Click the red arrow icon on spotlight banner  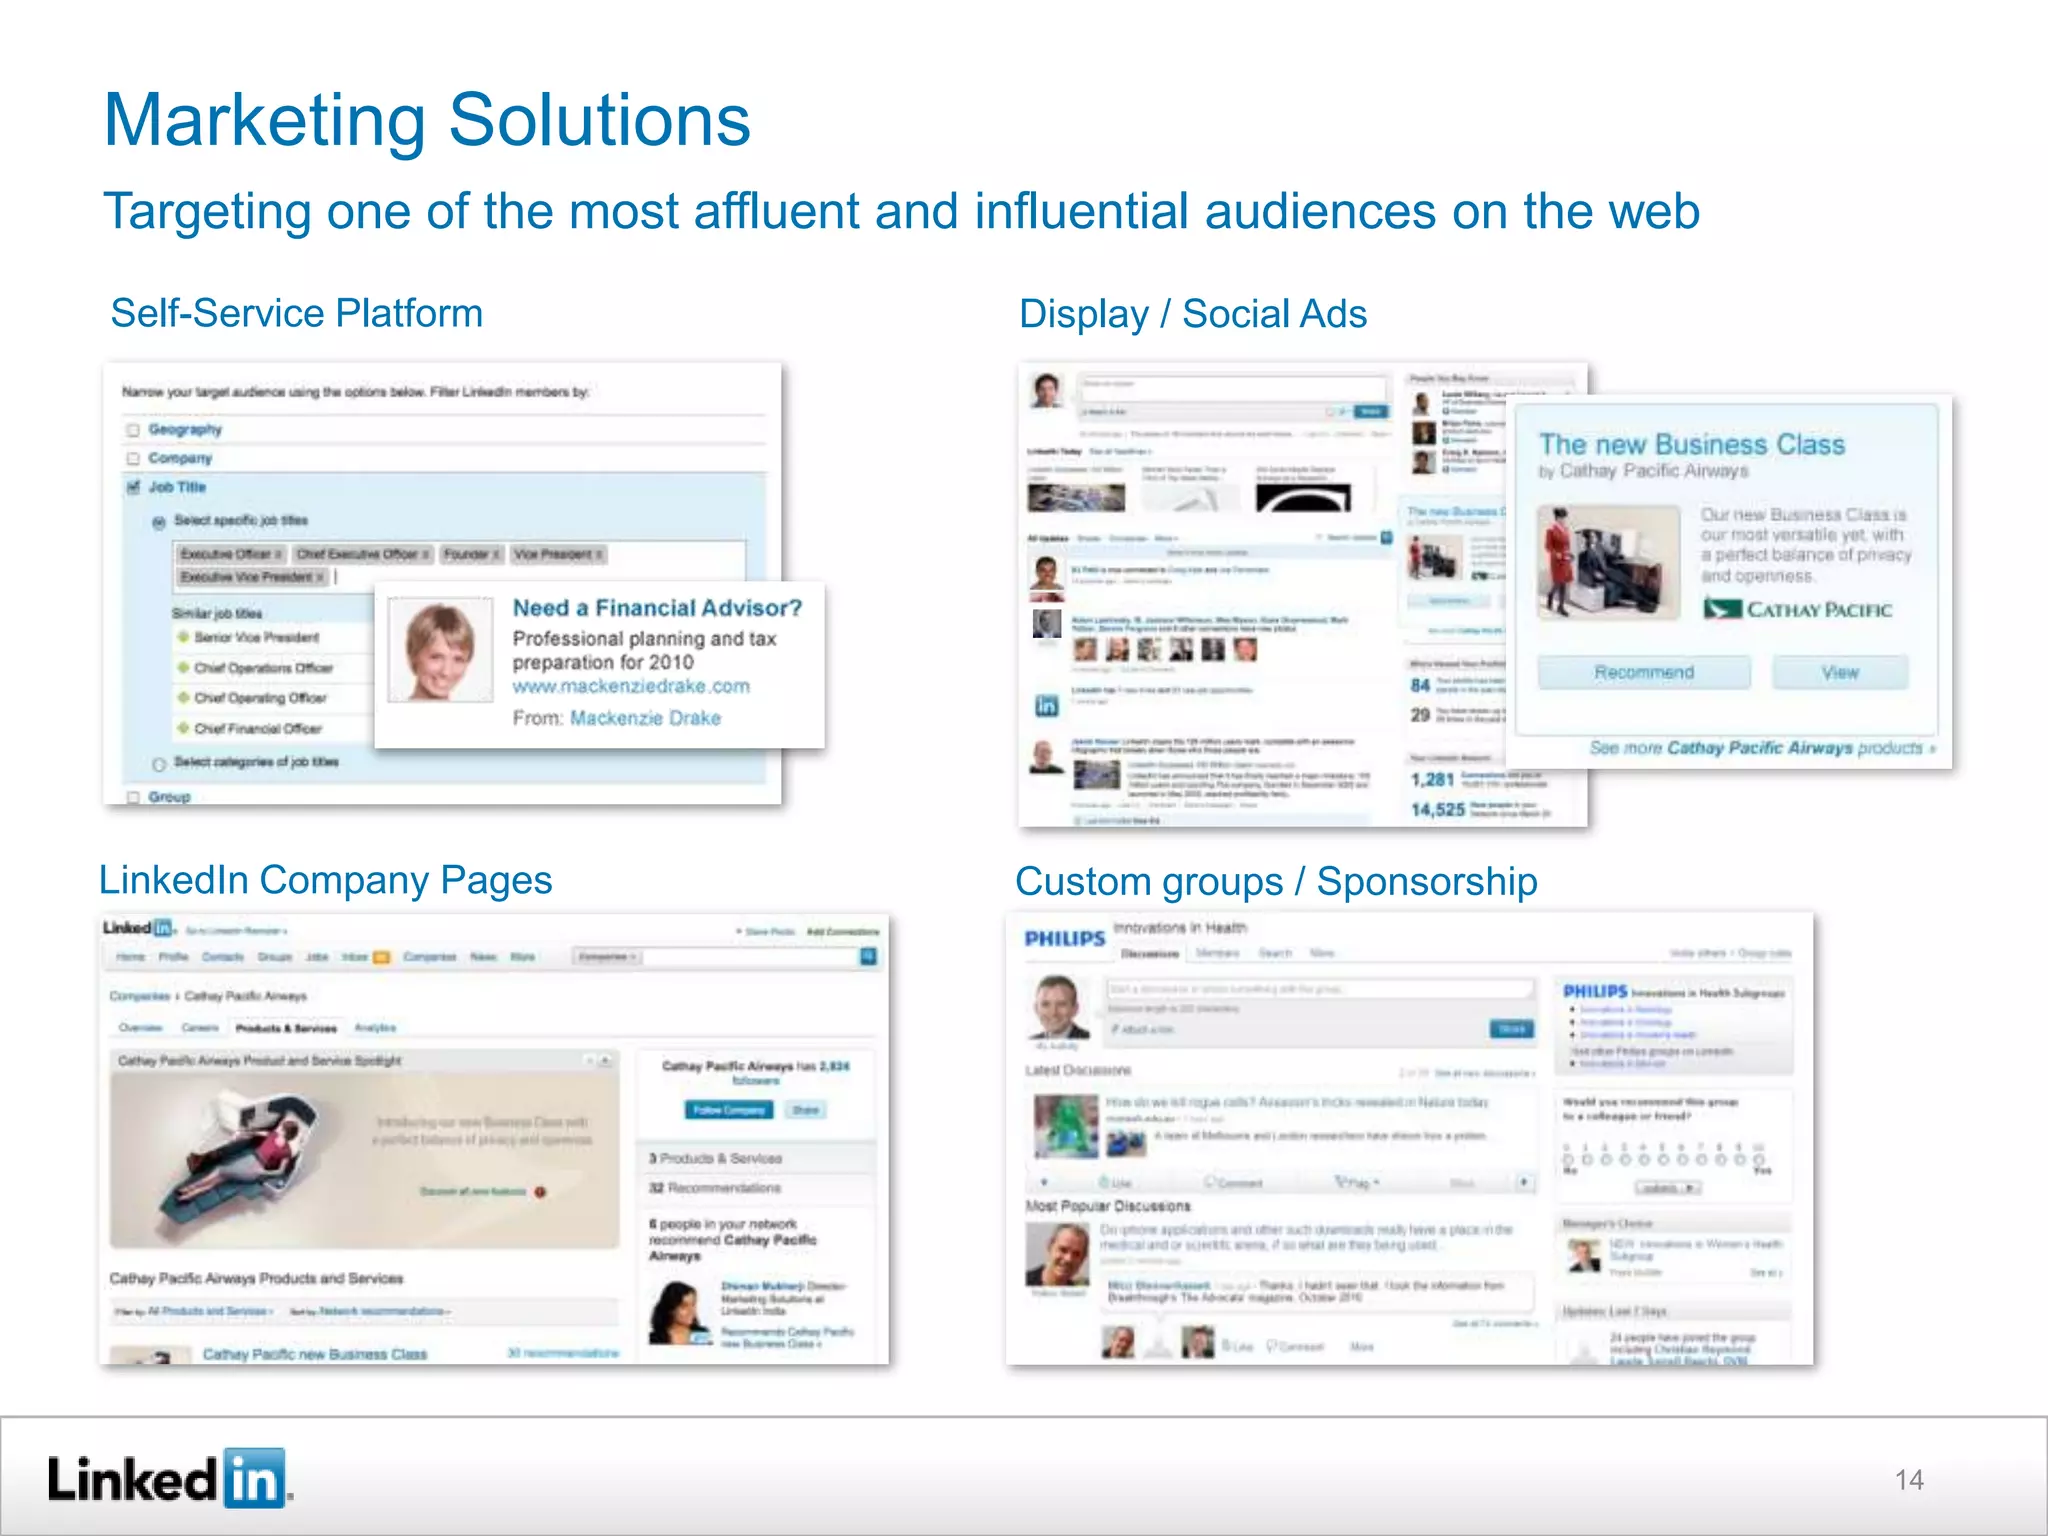540,1192
